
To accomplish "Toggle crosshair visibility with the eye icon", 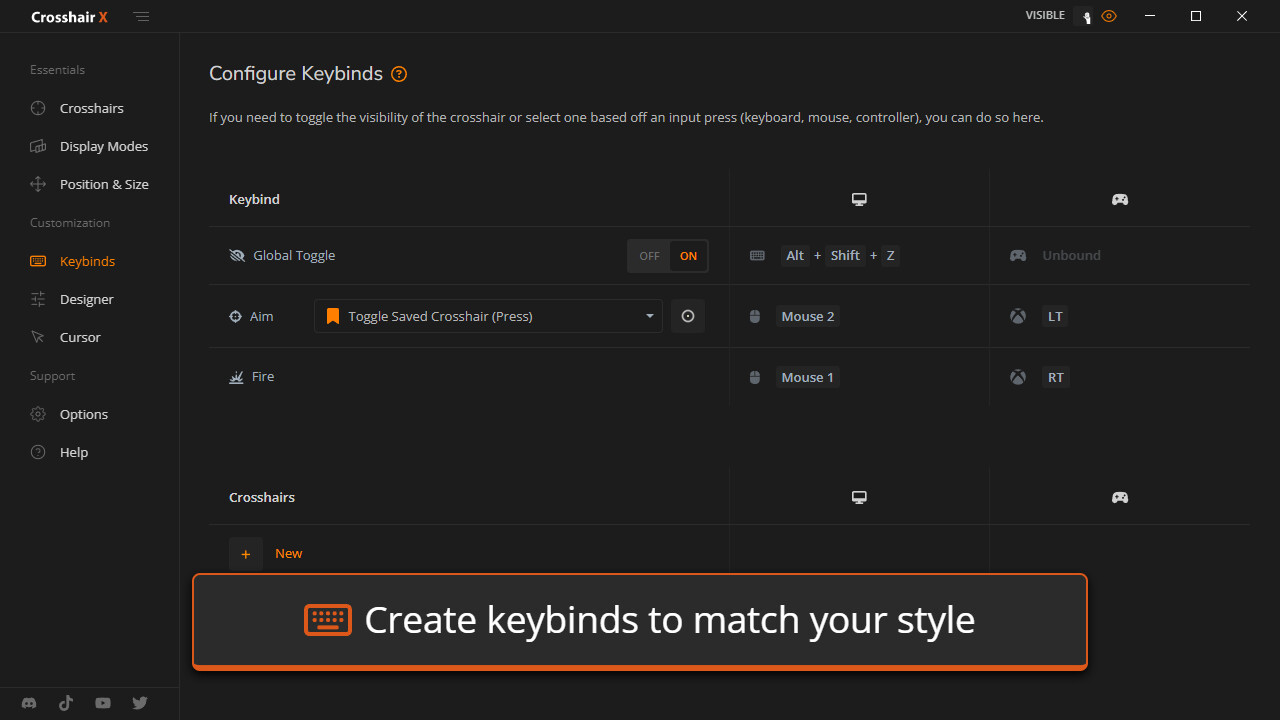I will pyautogui.click(x=1108, y=16).
